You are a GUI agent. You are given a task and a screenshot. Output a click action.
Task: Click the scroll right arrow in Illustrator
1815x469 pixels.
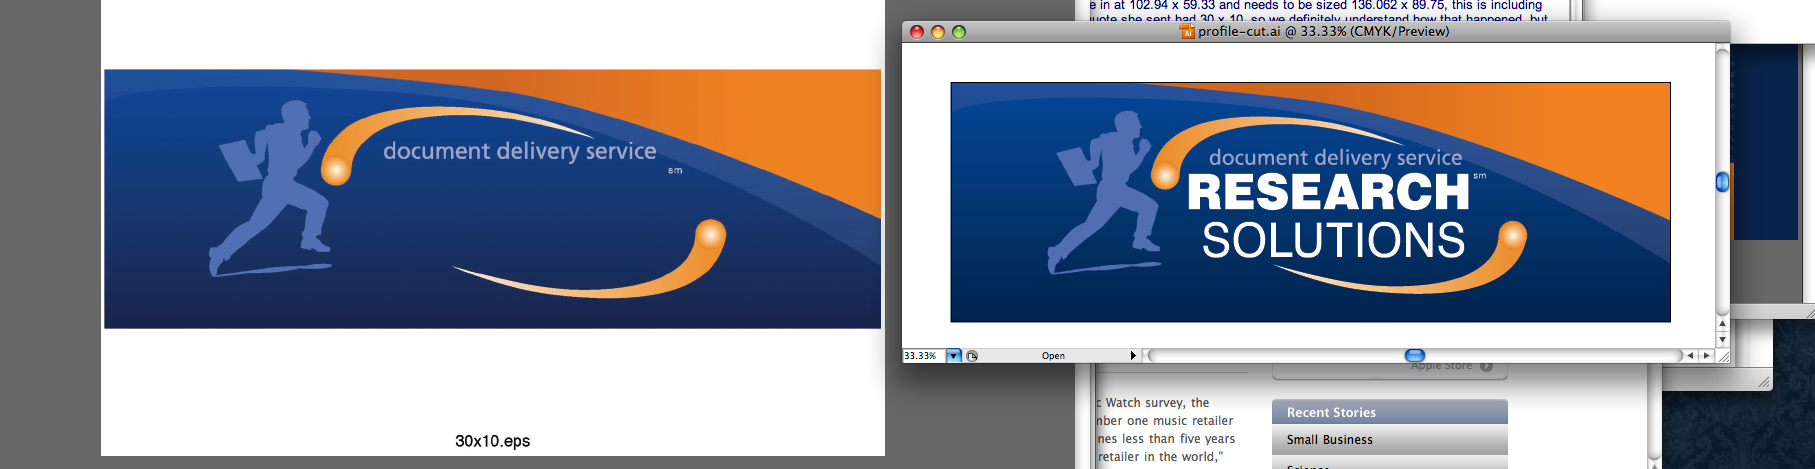pos(1706,356)
